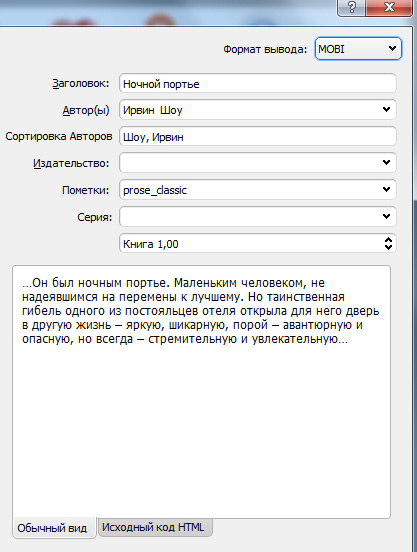
Task: Expand the Издательство dropdown arrow
Action: (386, 162)
